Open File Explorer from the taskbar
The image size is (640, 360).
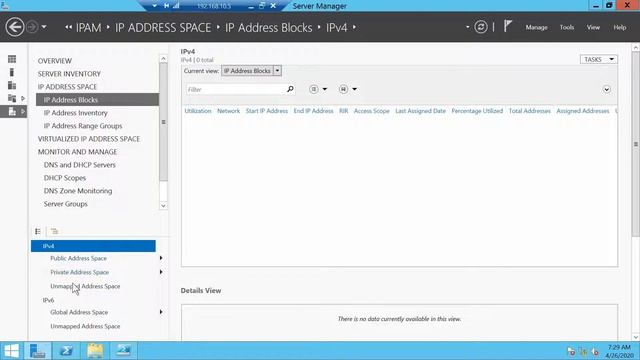[95, 351]
